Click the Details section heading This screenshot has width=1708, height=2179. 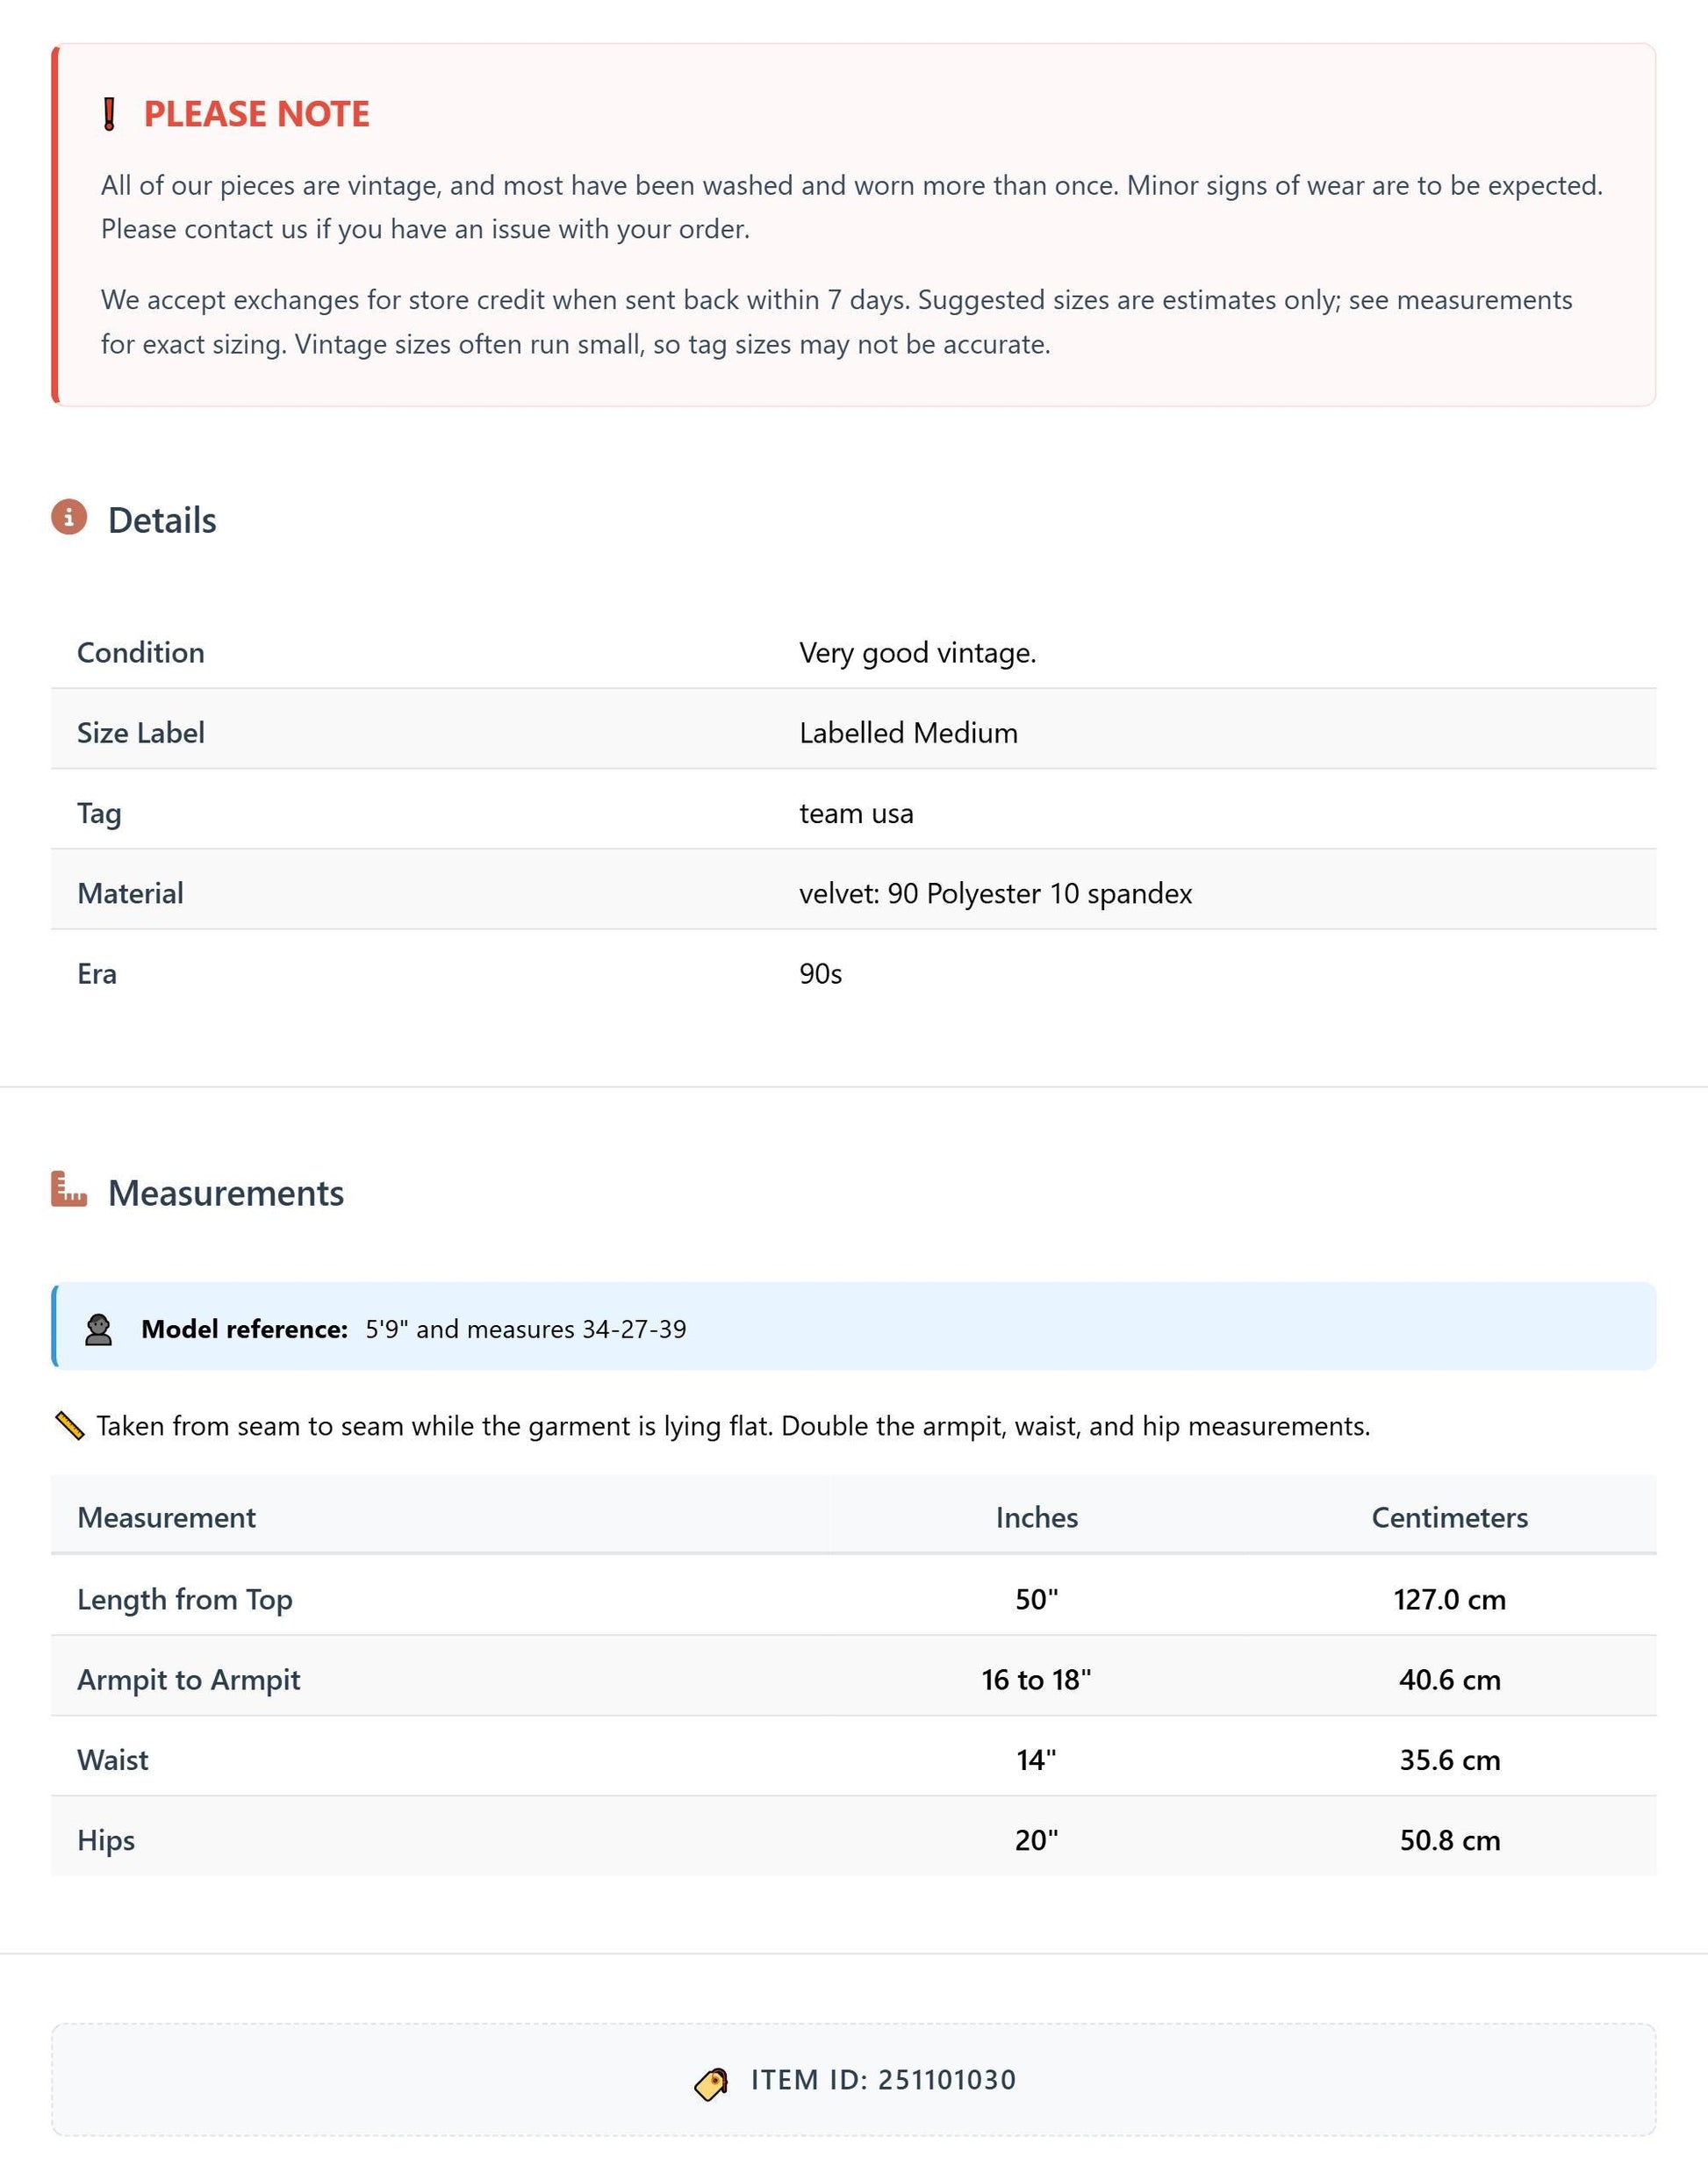pyautogui.click(x=162, y=520)
